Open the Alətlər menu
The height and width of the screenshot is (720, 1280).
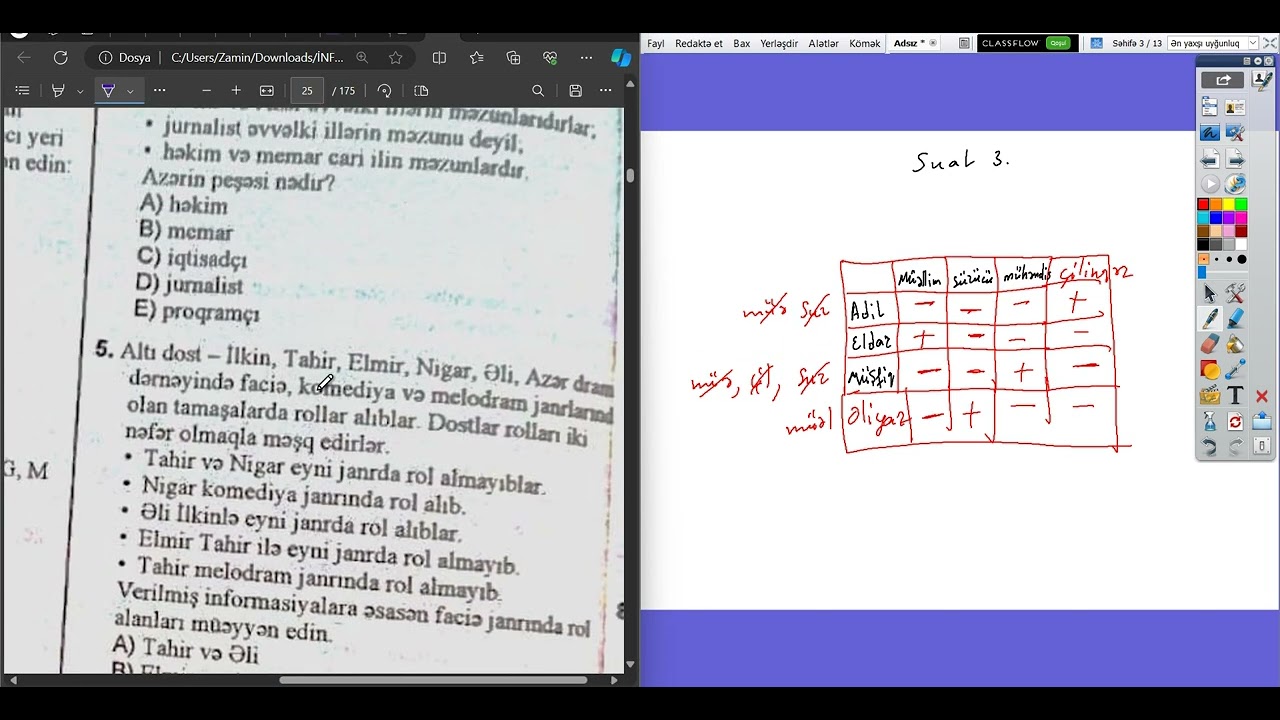[824, 44]
